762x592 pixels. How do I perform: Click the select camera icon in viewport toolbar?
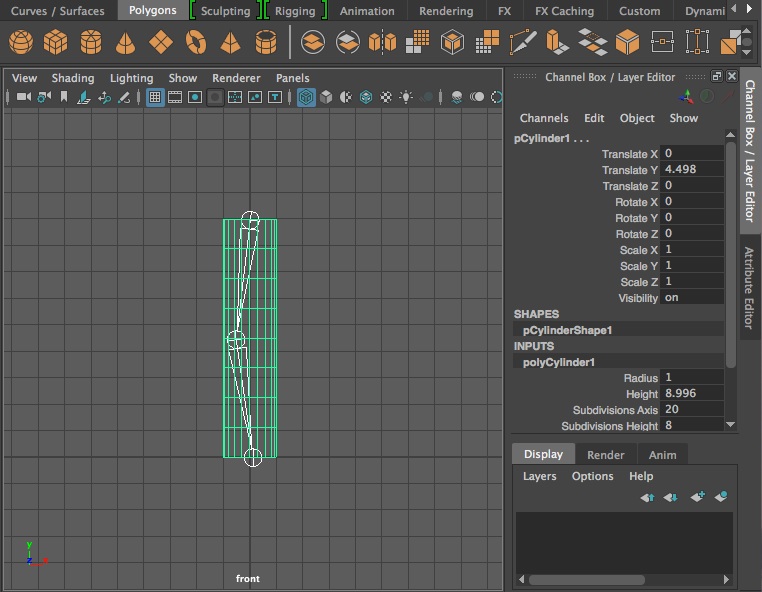tap(23, 97)
